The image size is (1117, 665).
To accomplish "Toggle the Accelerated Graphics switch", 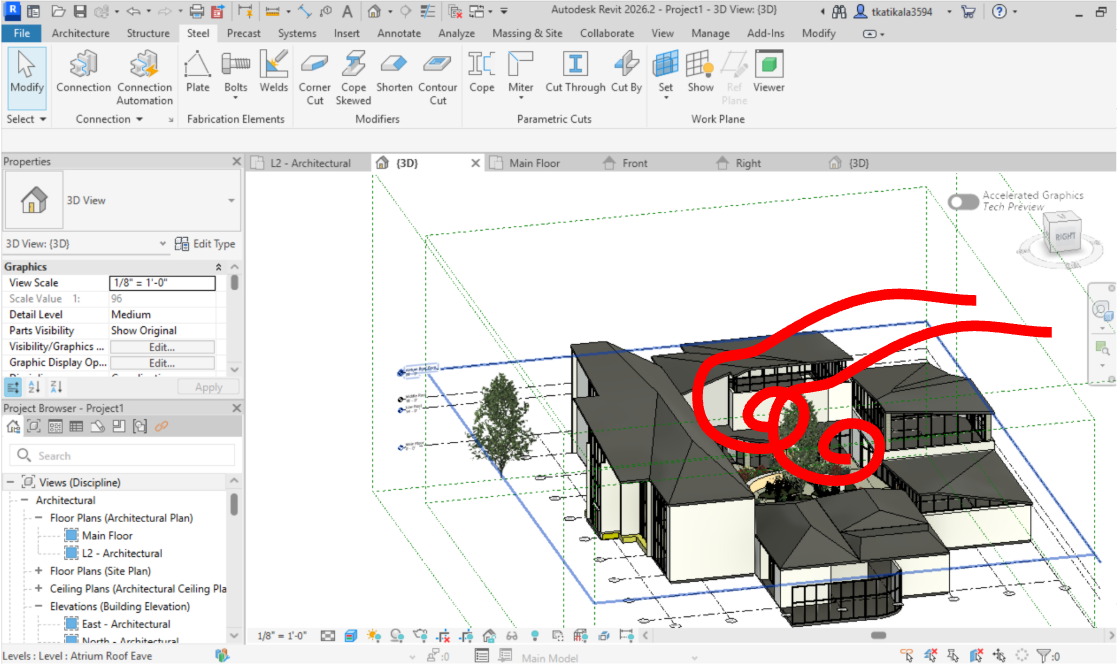I will tap(963, 202).
